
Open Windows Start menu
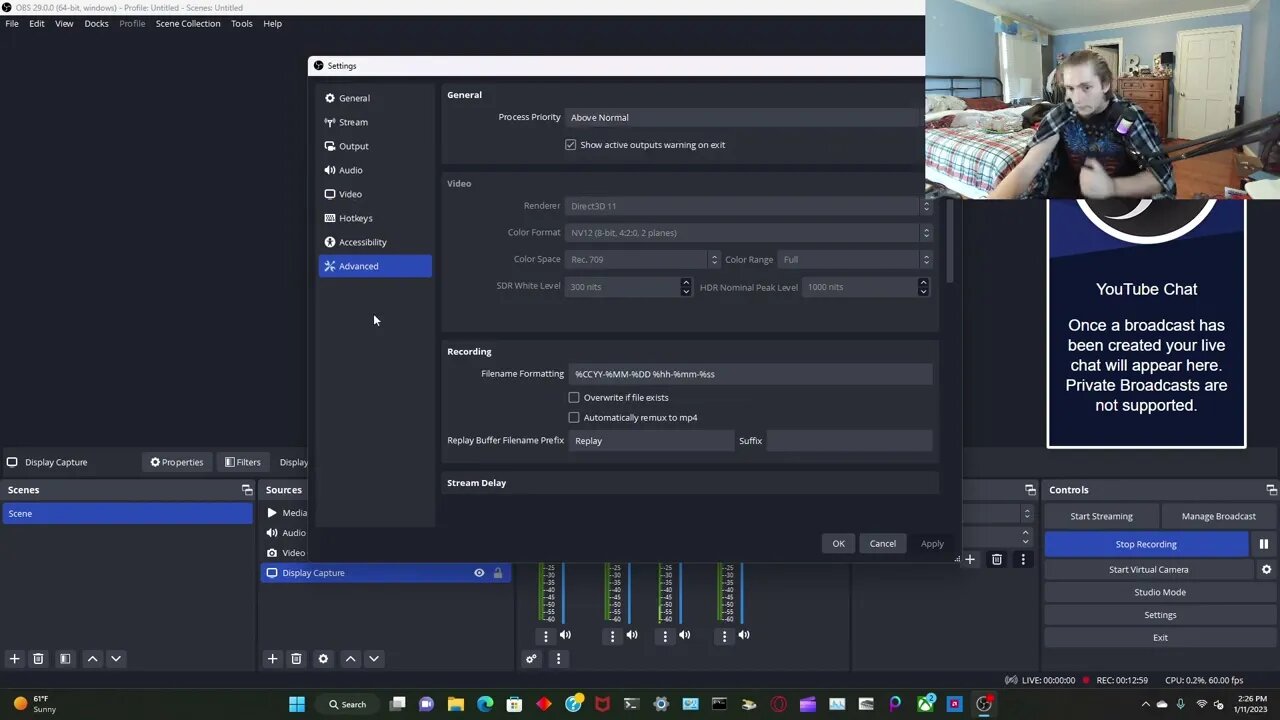point(297,704)
